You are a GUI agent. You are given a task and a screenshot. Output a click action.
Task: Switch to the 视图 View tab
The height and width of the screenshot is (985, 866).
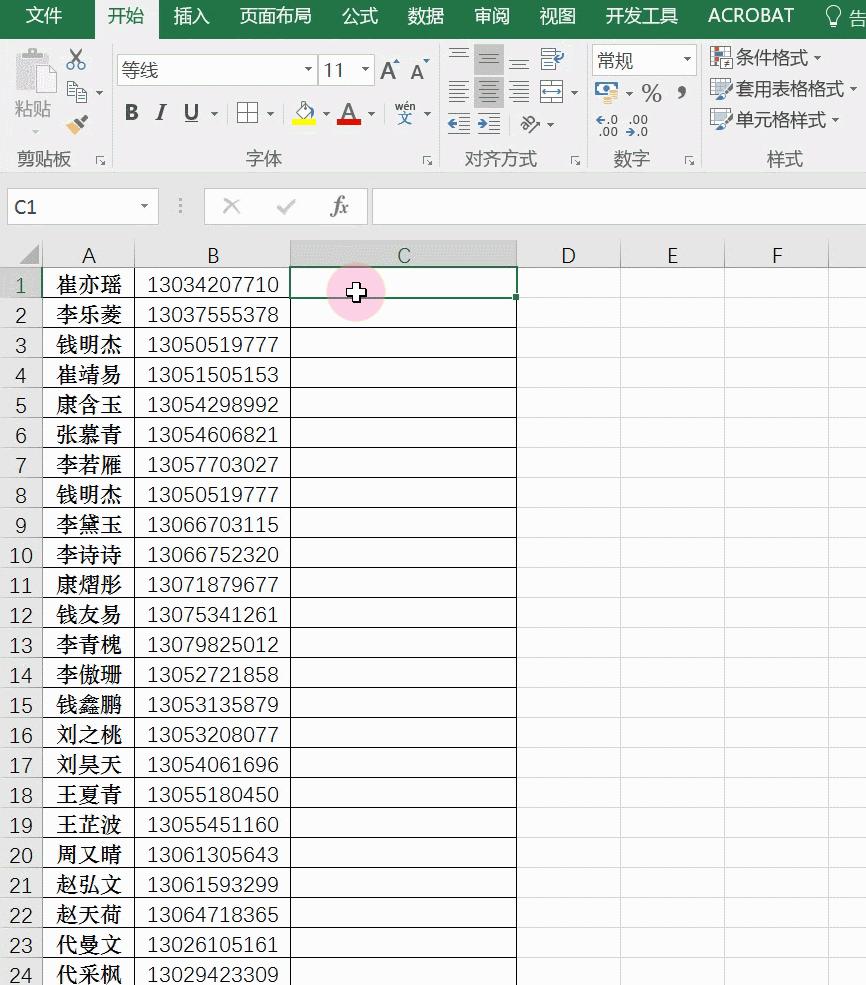[x=558, y=16]
